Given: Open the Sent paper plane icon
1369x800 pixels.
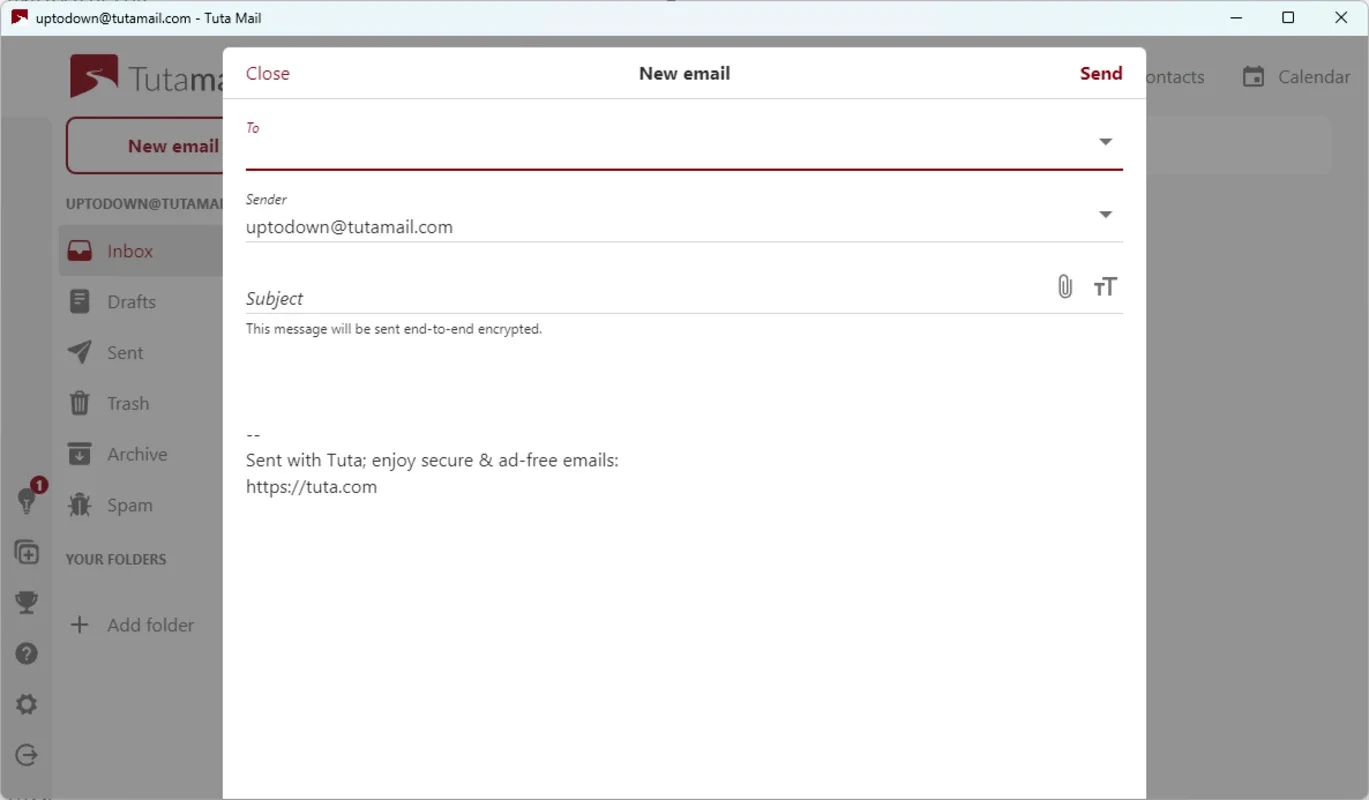Looking at the screenshot, I should pos(80,352).
